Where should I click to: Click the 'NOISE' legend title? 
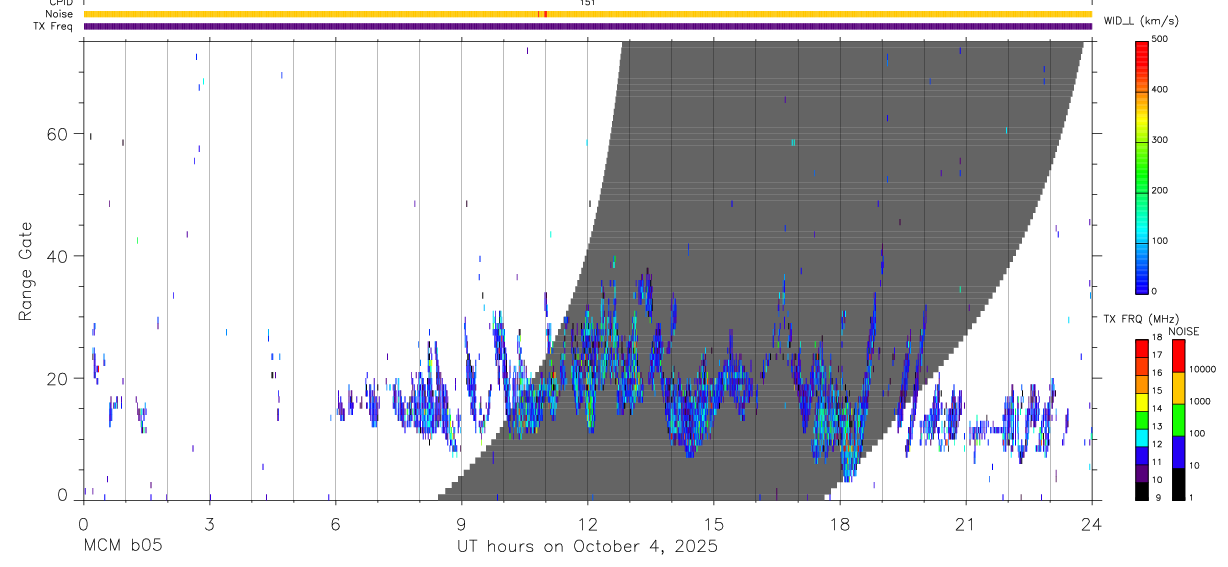coord(1183,331)
